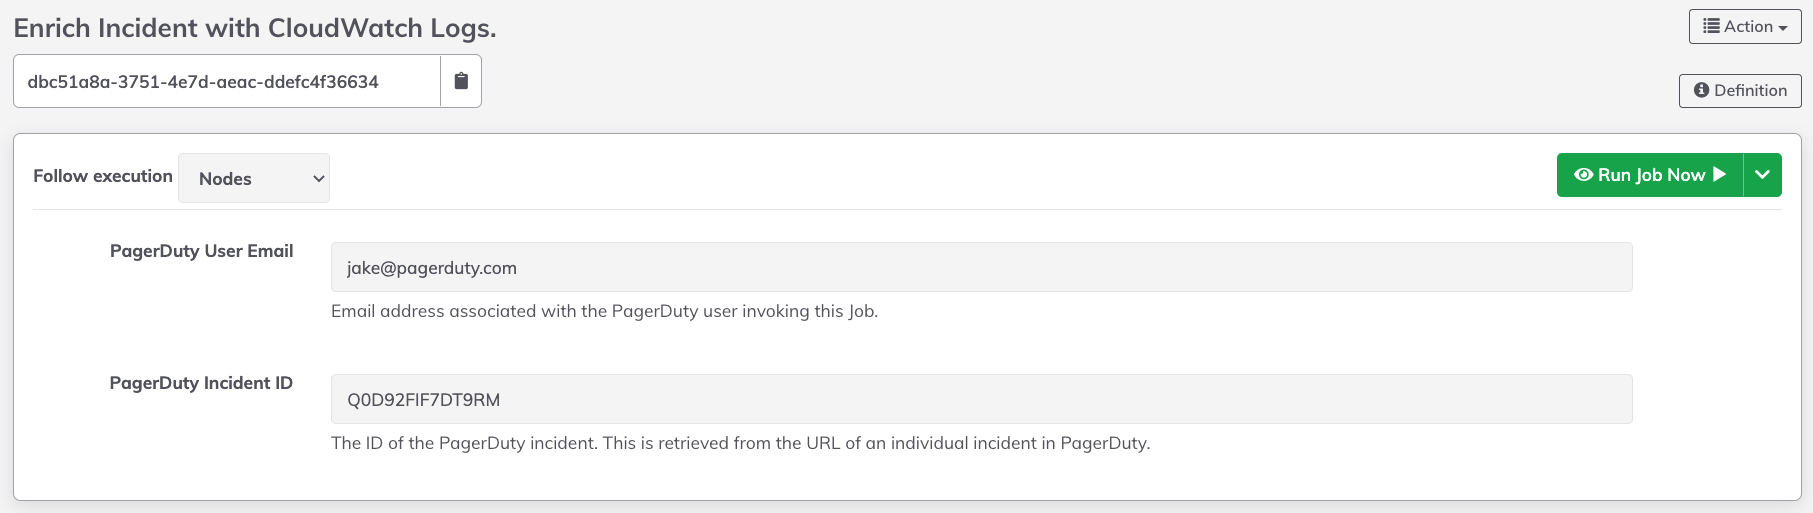Open the green chevron next to Run Job Now

(x=1763, y=175)
